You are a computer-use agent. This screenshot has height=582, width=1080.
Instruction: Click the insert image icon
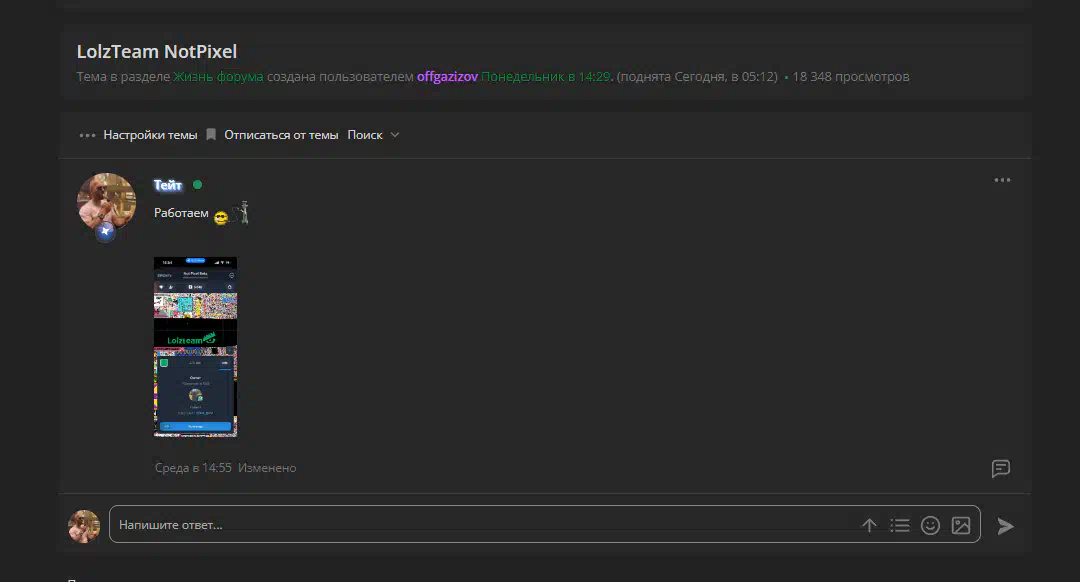961,526
